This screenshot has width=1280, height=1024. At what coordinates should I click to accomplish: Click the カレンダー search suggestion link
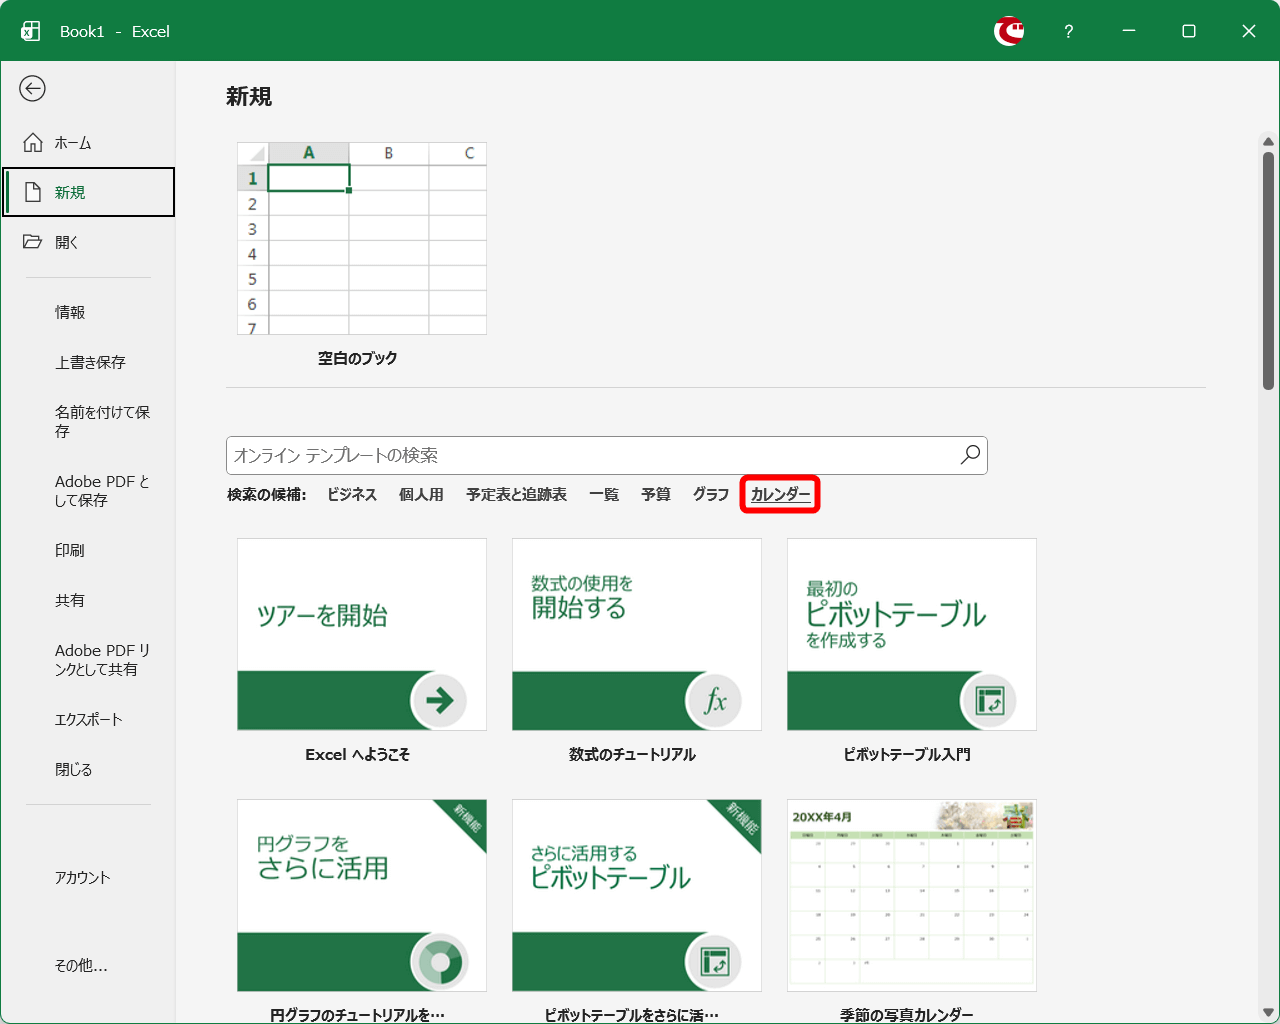pyautogui.click(x=780, y=493)
